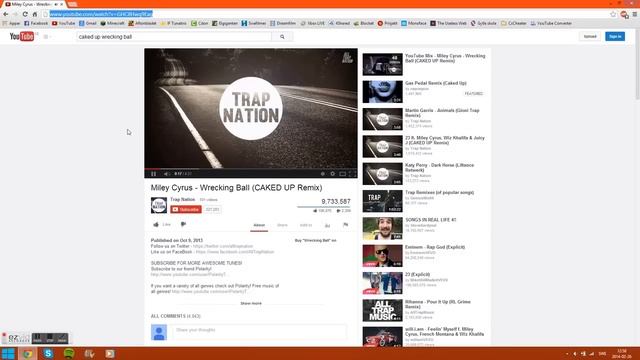Click the YouTube logo
This screenshot has height=360, width=640.
22,37
